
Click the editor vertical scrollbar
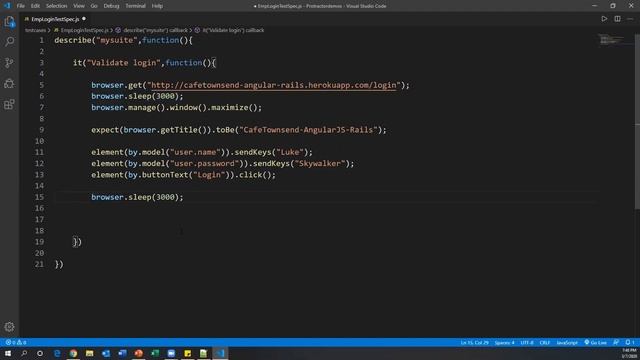637,122
